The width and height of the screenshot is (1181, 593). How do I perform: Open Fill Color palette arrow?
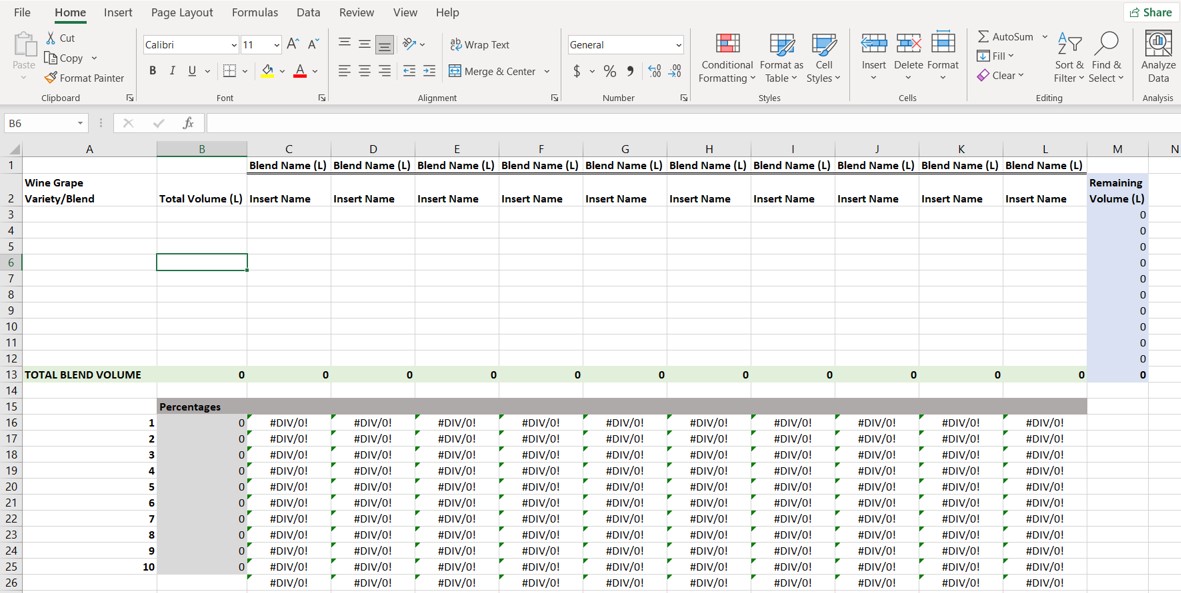click(282, 72)
